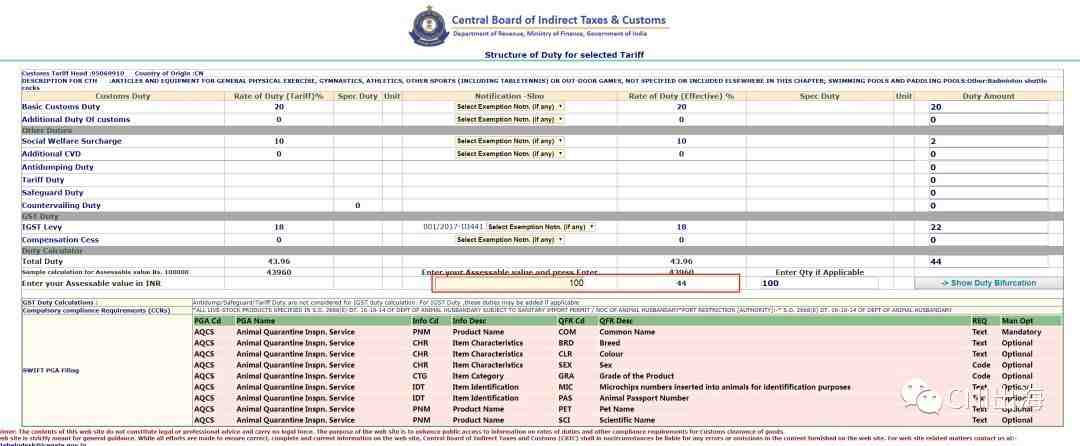Viewport: 1080px width, 446px height.
Task: Click the 'GST Duty Calculation' label
Action: [59, 303]
